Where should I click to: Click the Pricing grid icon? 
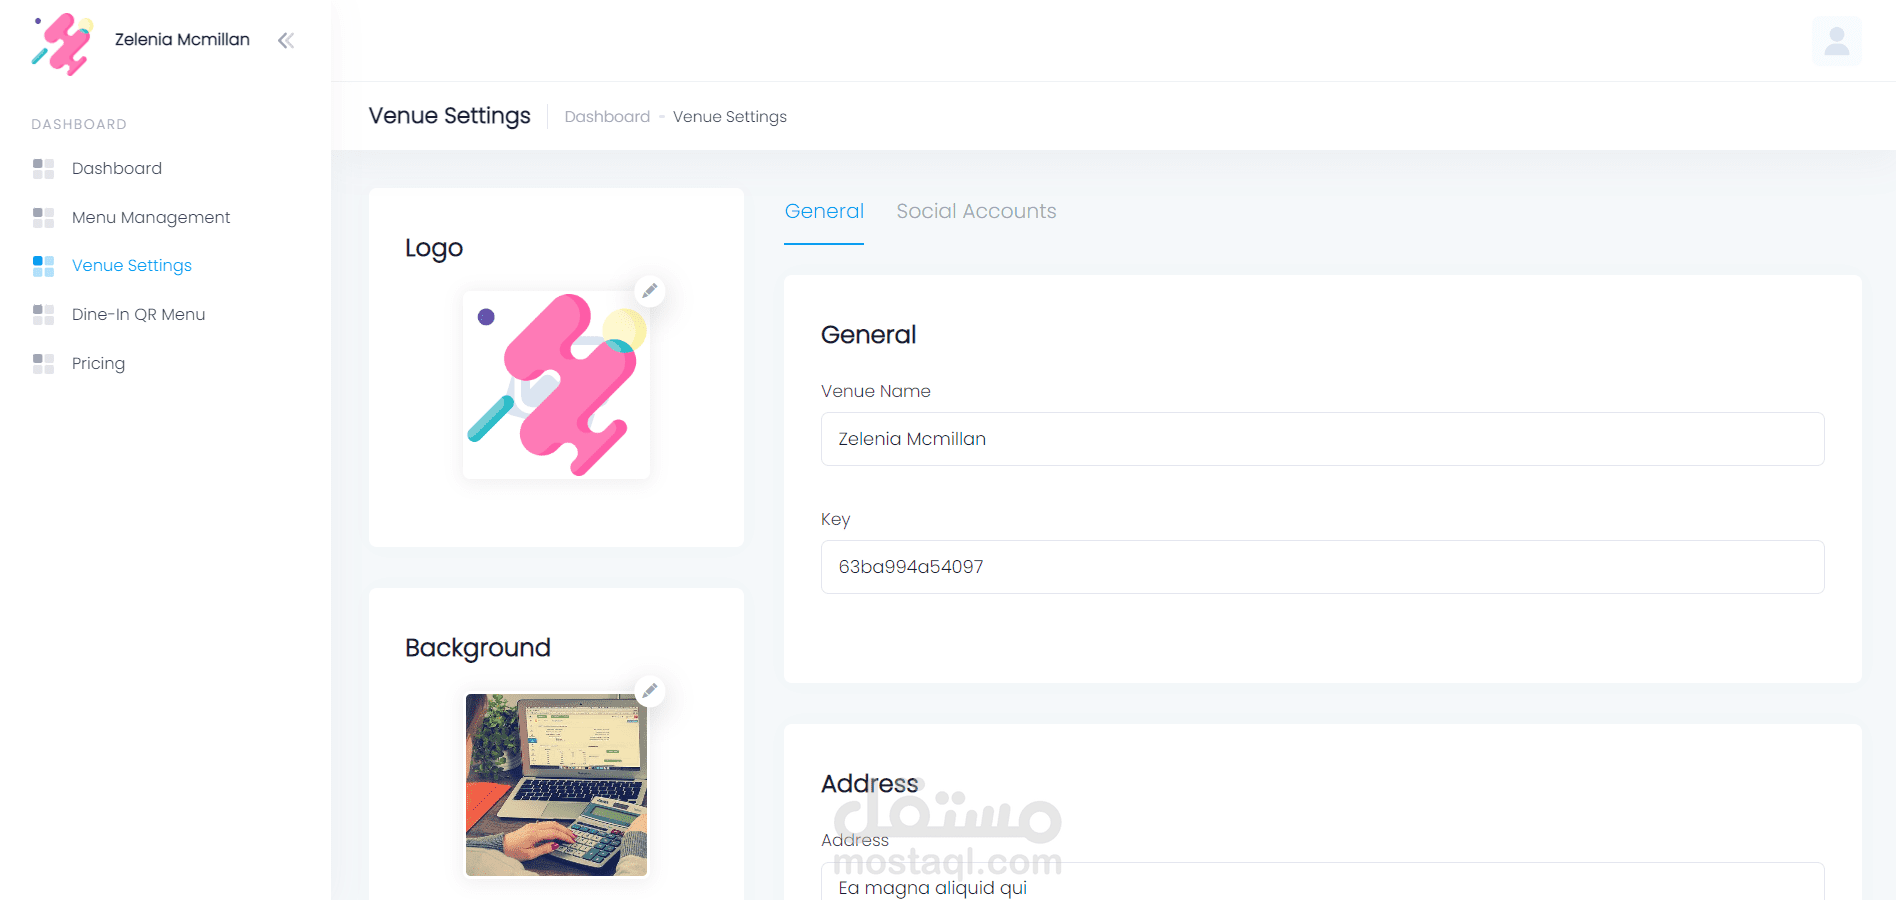pyautogui.click(x=43, y=363)
